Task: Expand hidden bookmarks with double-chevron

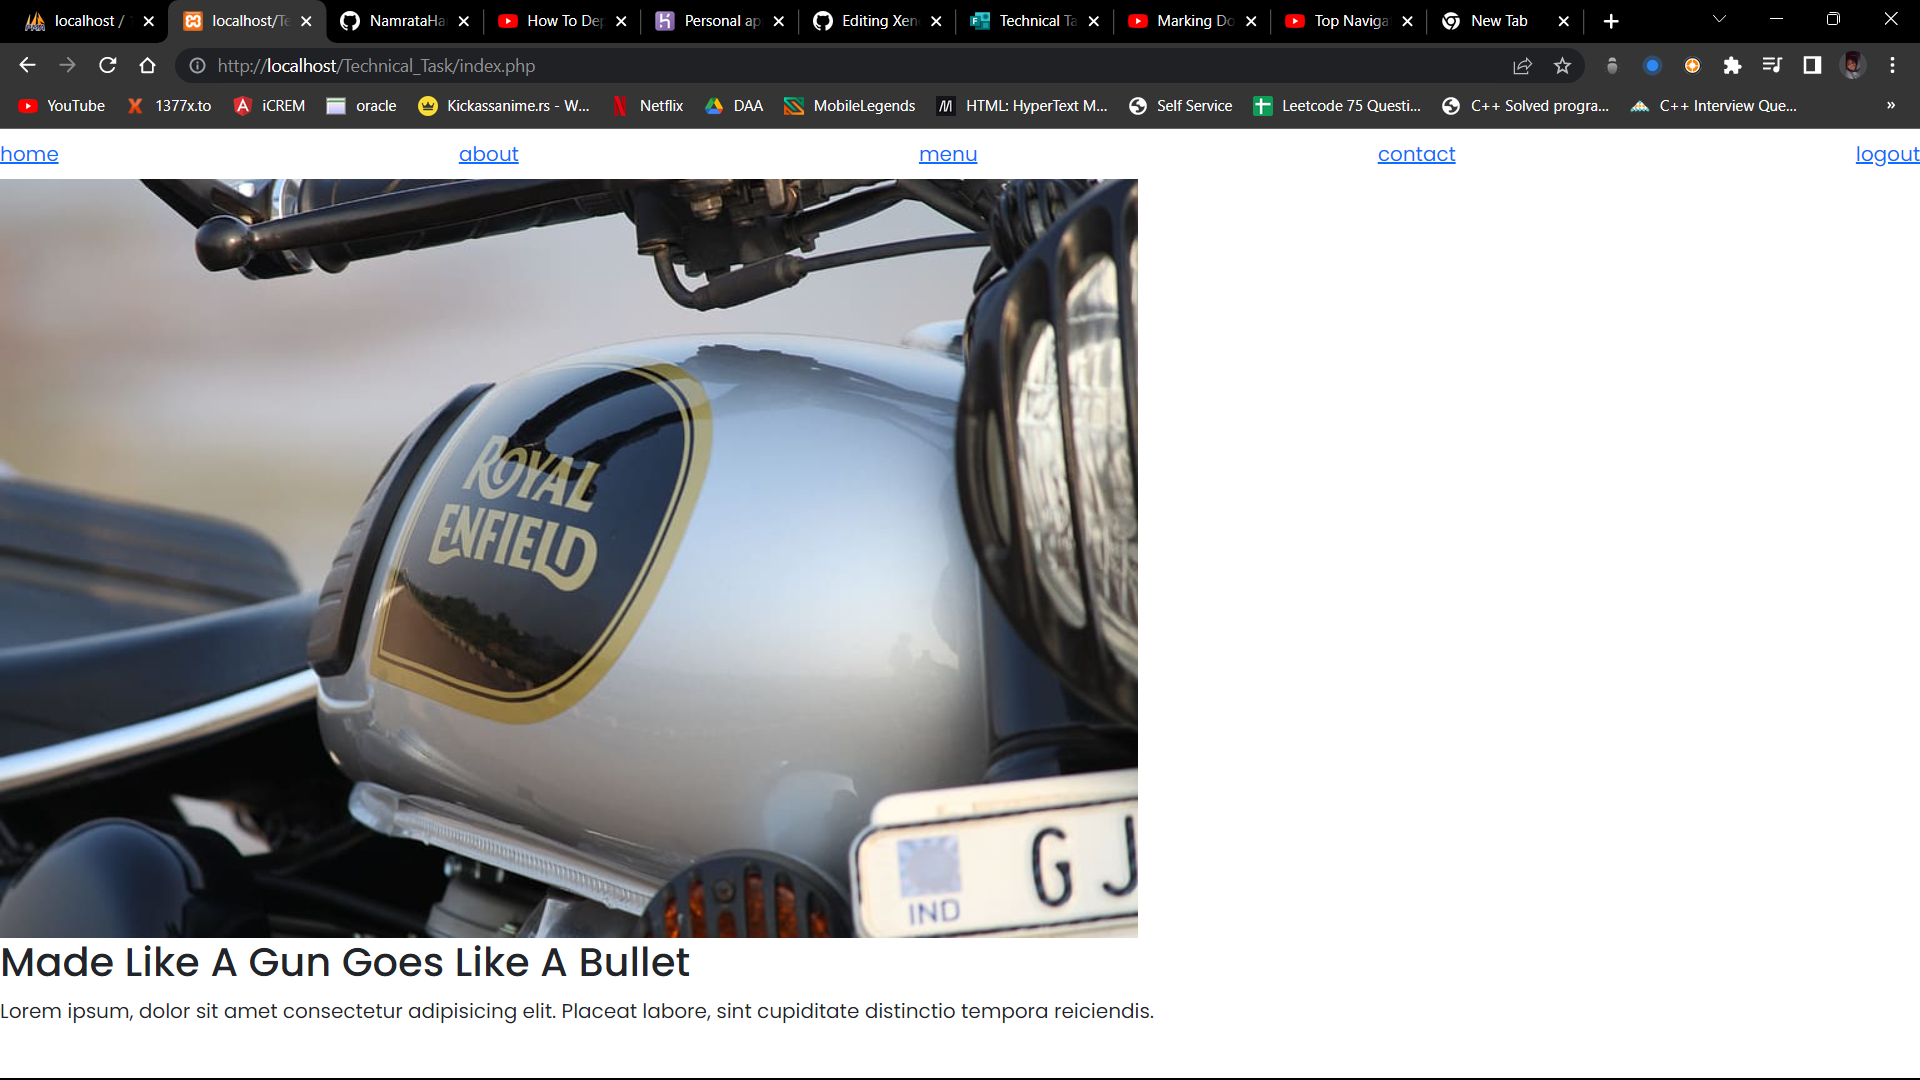Action: [x=1890, y=105]
